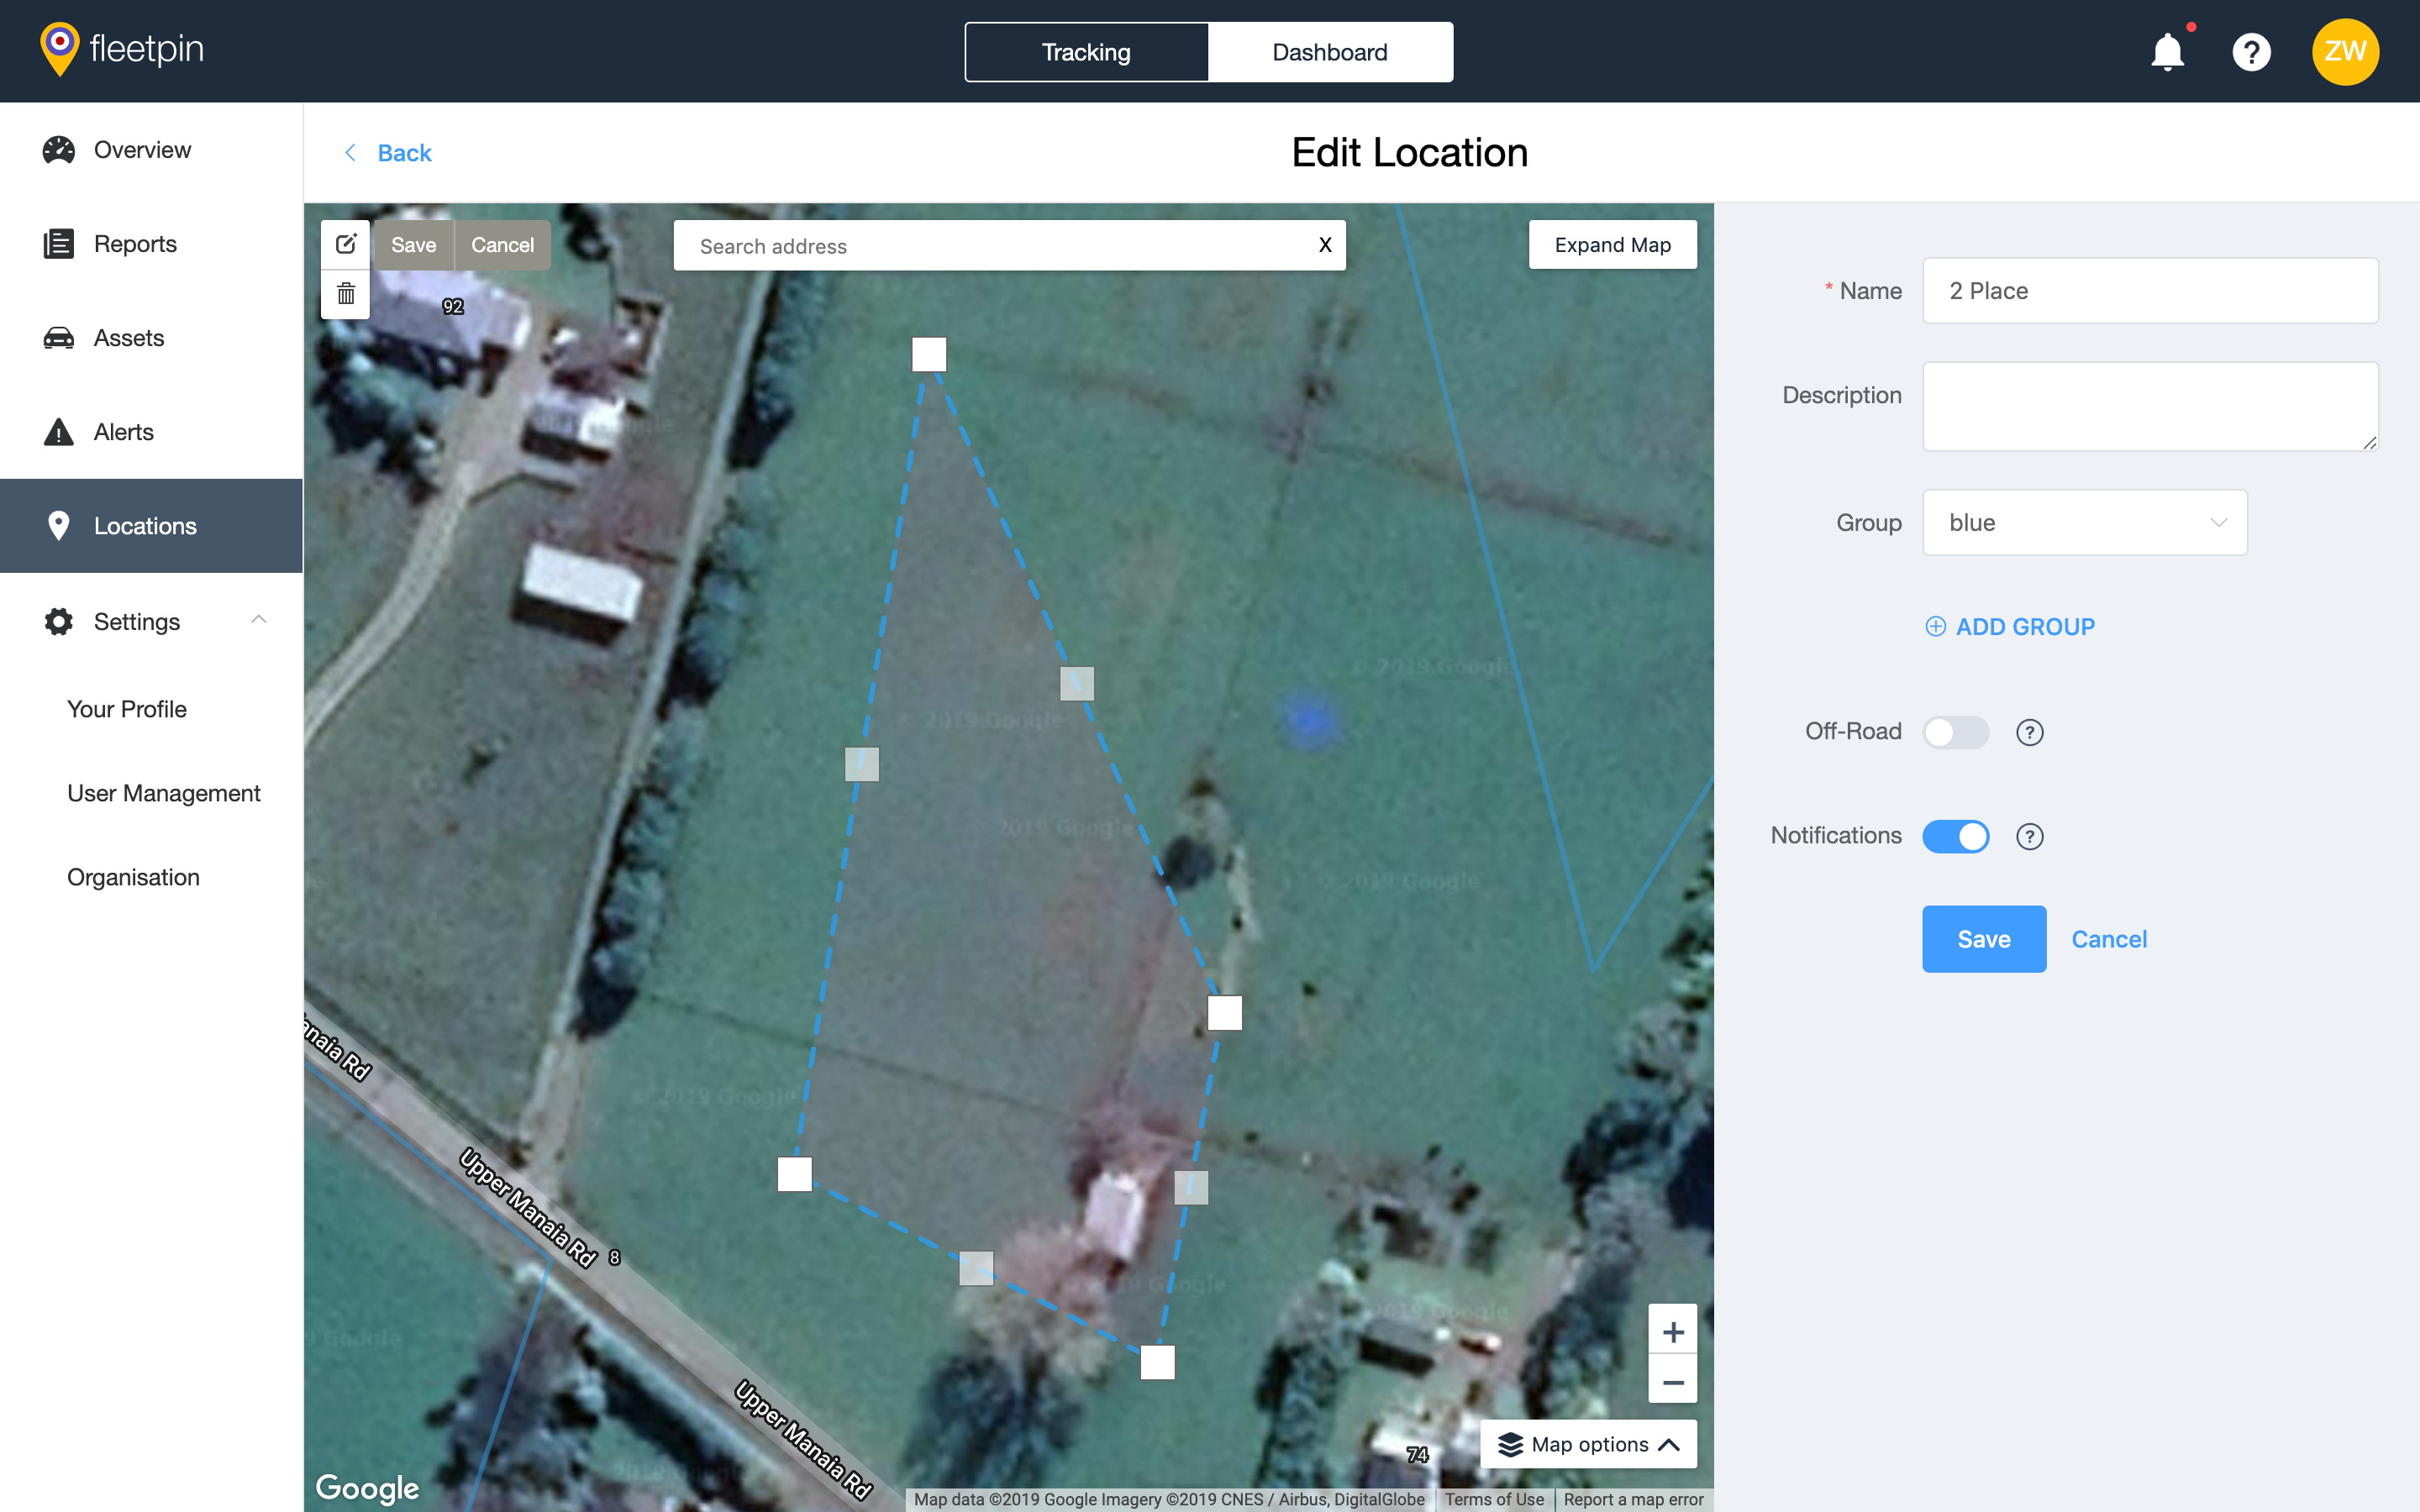The height and width of the screenshot is (1512, 2420).
Task: Open User Management settings
Action: coord(164,793)
